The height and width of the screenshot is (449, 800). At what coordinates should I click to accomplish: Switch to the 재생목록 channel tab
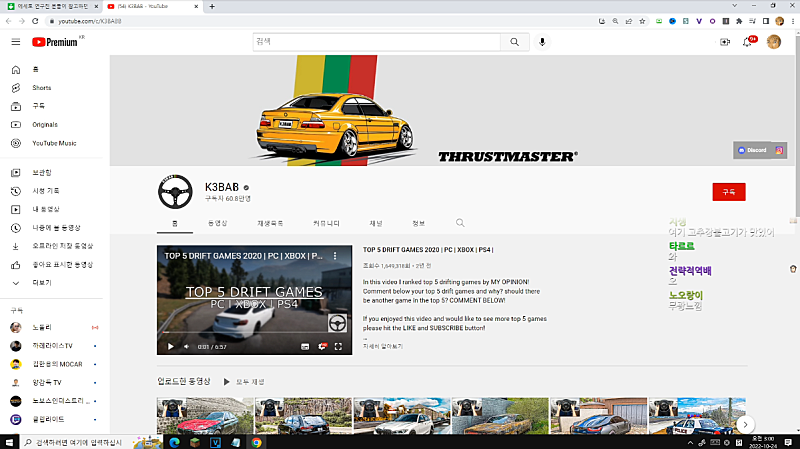271,223
